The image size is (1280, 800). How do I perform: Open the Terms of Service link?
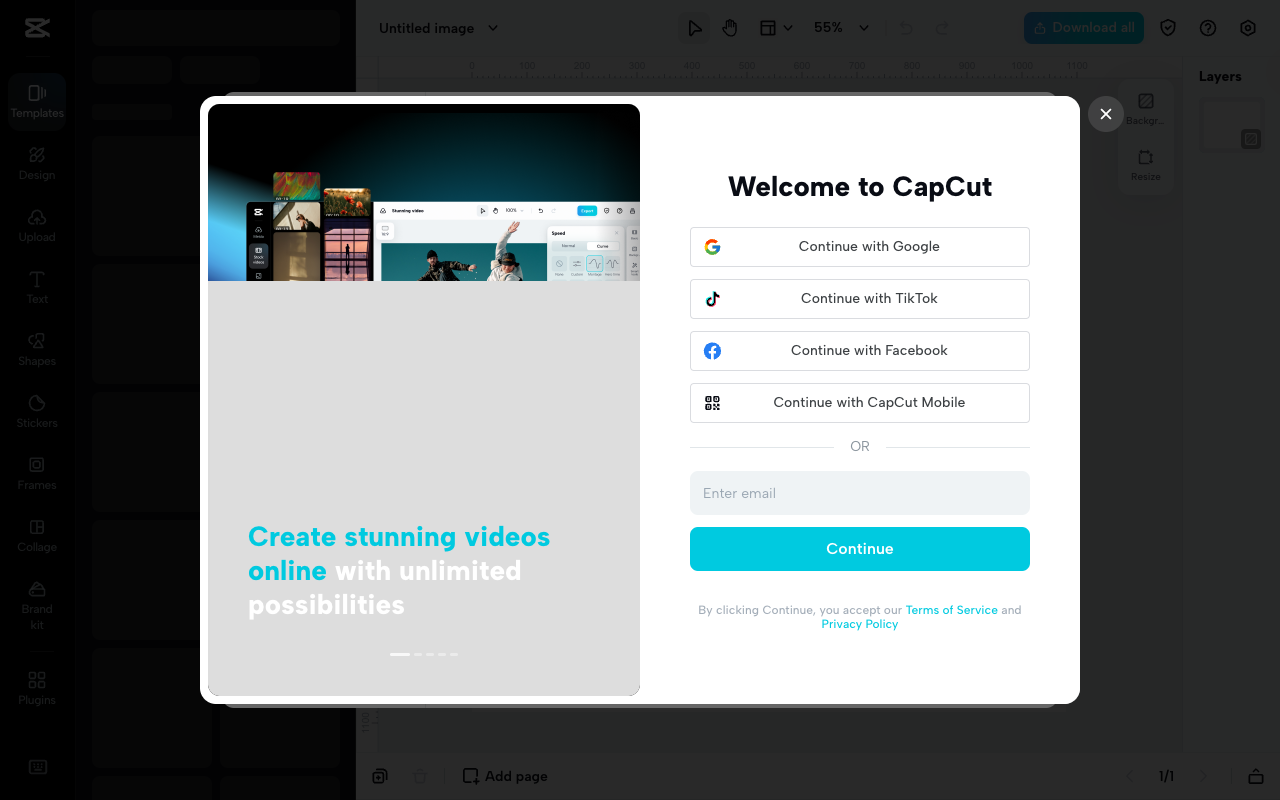tap(951, 610)
